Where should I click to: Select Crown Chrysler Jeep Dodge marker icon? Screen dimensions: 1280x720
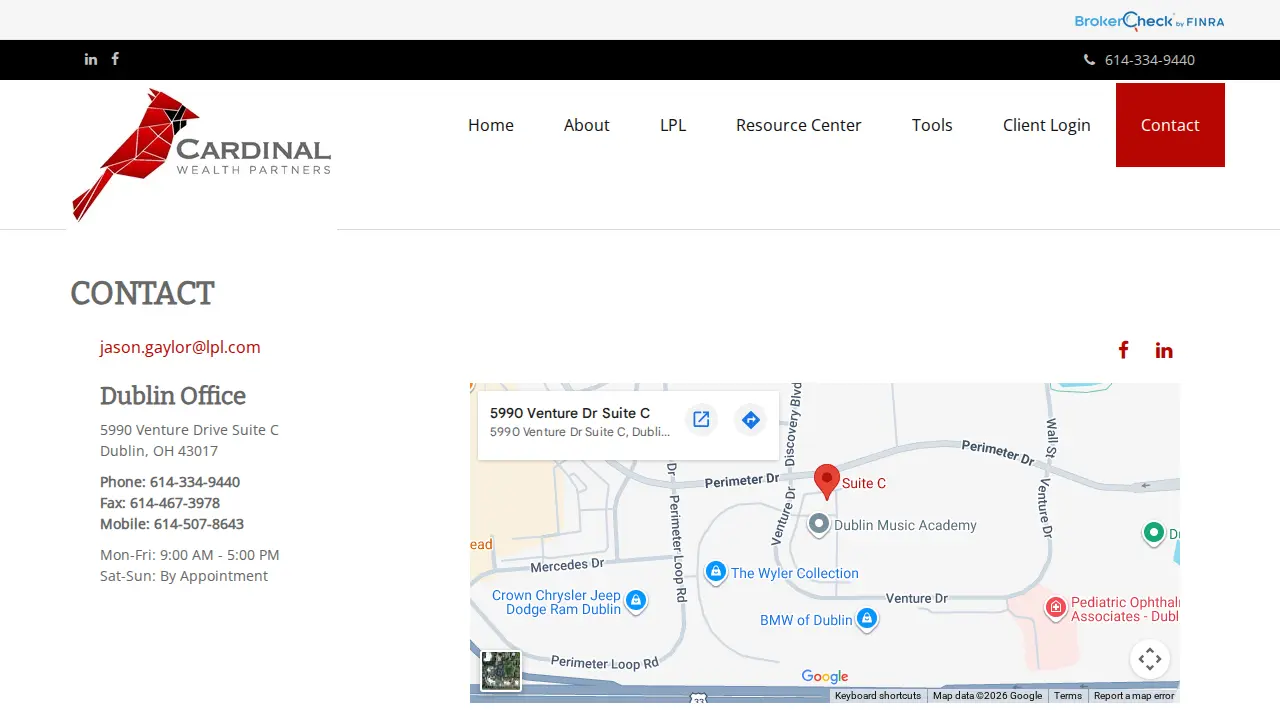tap(635, 601)
